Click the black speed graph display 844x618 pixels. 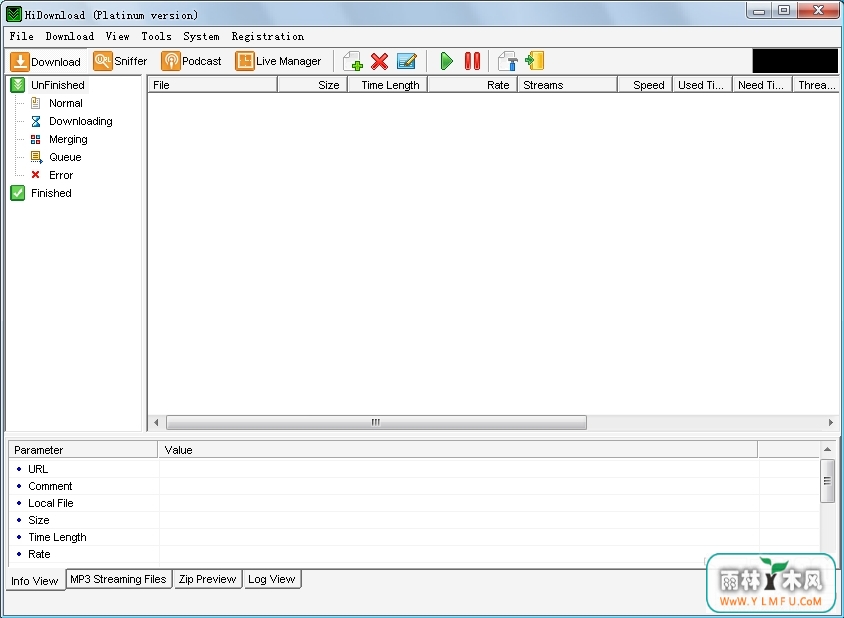tap(795, 61)
